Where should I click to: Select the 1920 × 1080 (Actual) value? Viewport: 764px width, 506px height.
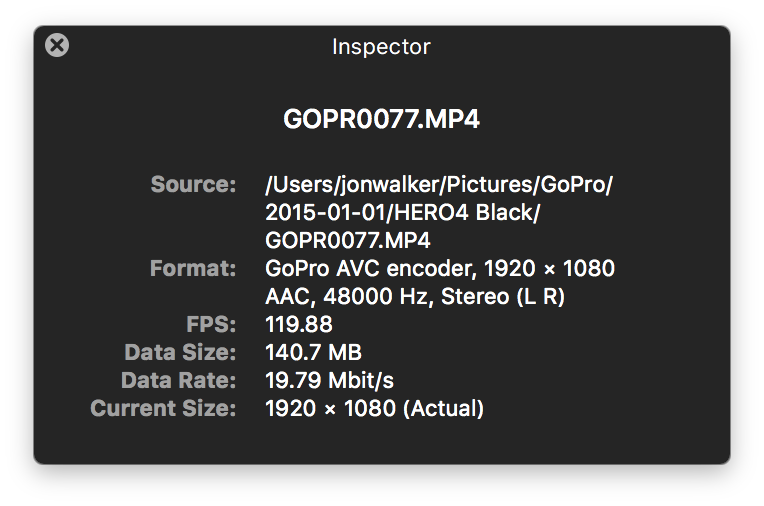(374, 408)
